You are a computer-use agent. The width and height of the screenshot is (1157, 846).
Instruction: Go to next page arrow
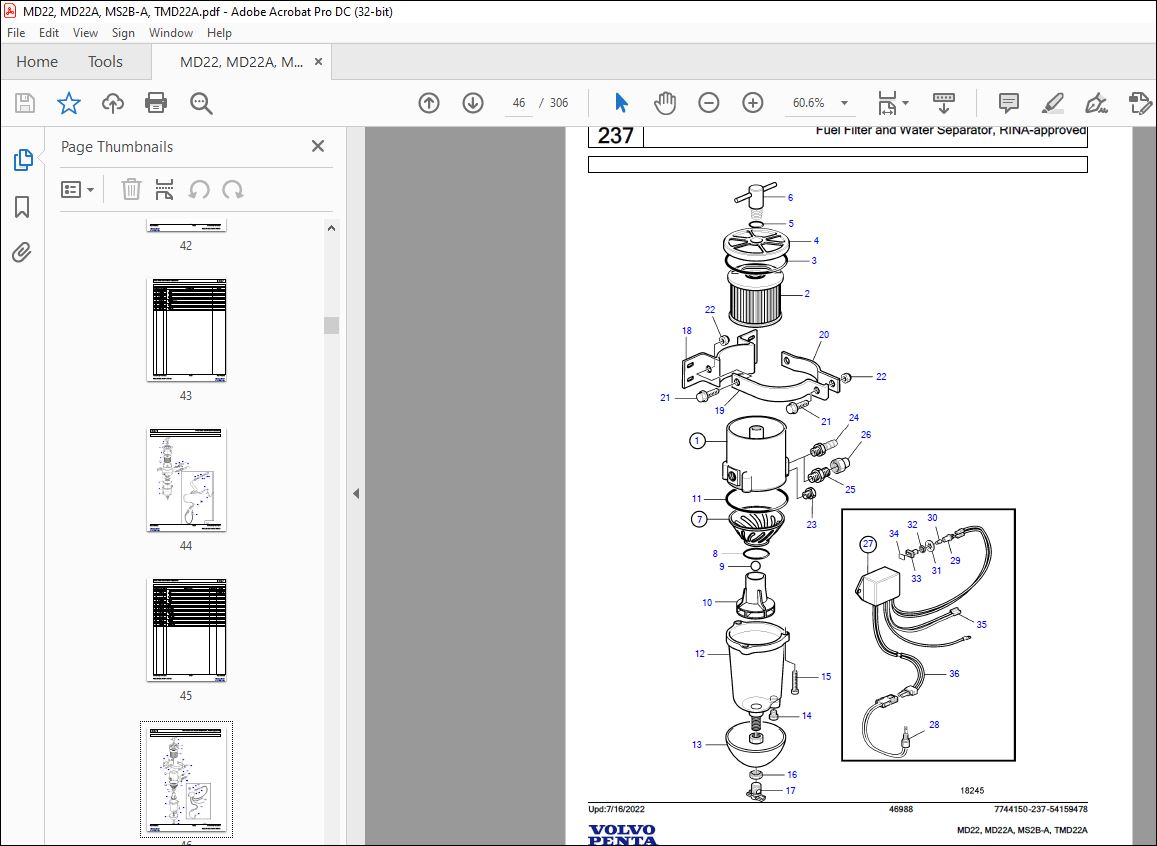point(473,103)
